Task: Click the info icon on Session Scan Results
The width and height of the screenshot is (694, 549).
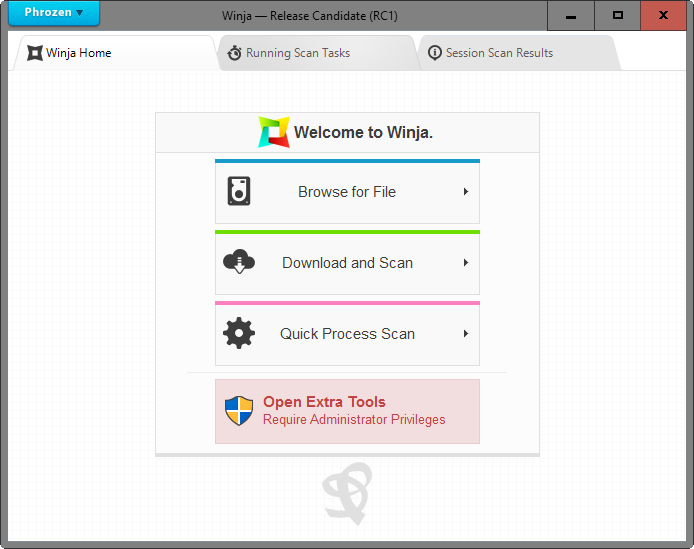Action: (x=435, y=53)
